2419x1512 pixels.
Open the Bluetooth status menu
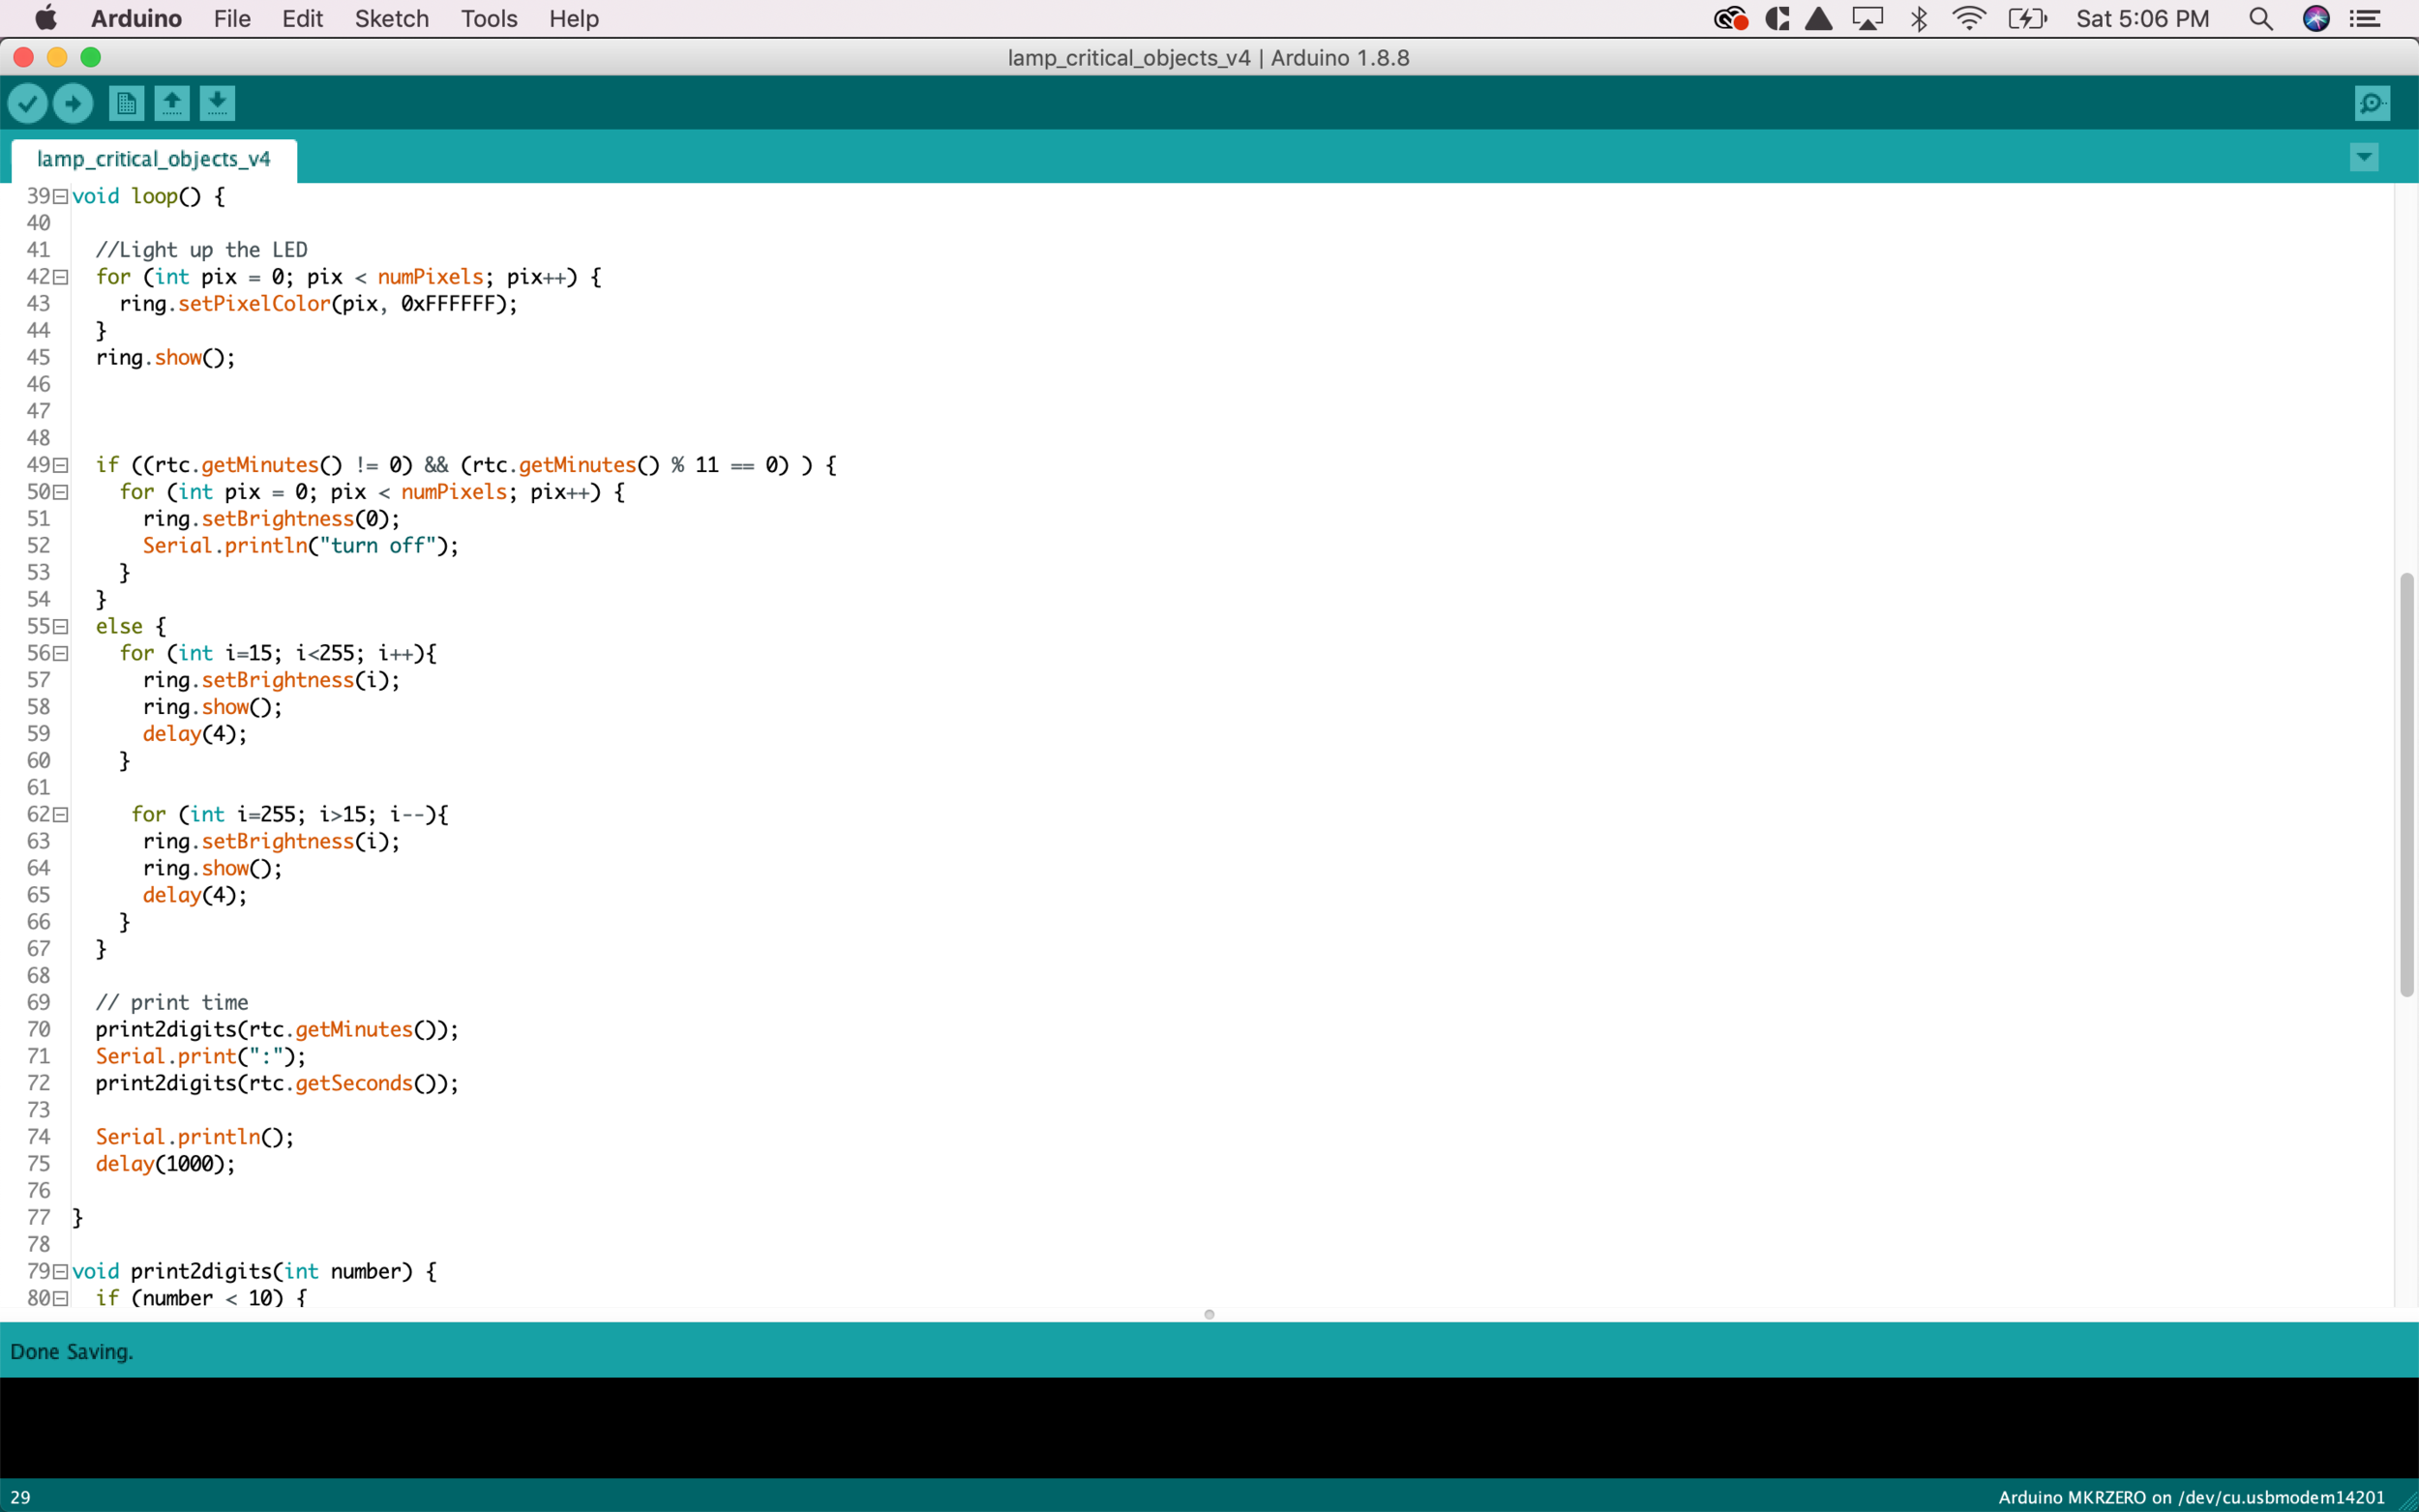1919,19
